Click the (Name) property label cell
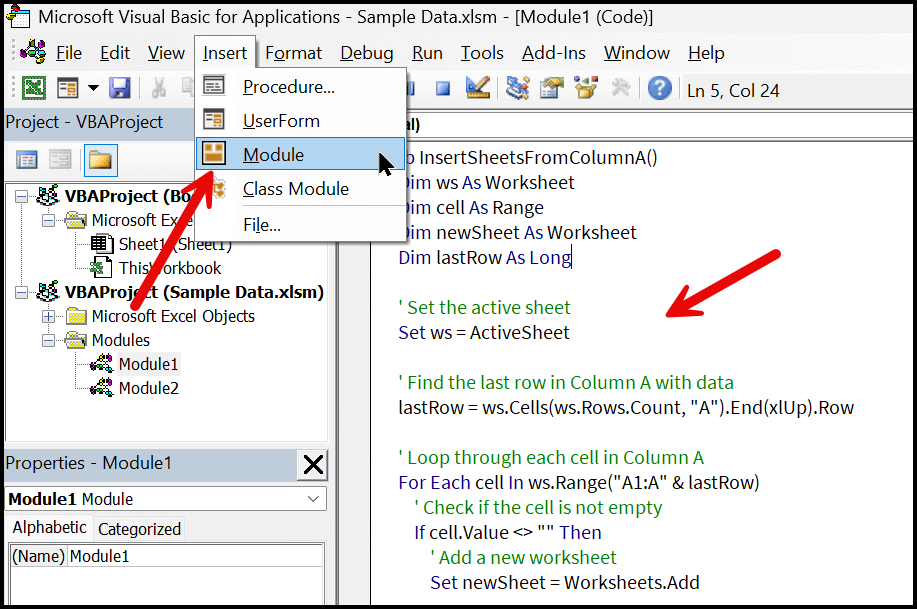The height and width of the screenshot is (609, 917). 38,556
